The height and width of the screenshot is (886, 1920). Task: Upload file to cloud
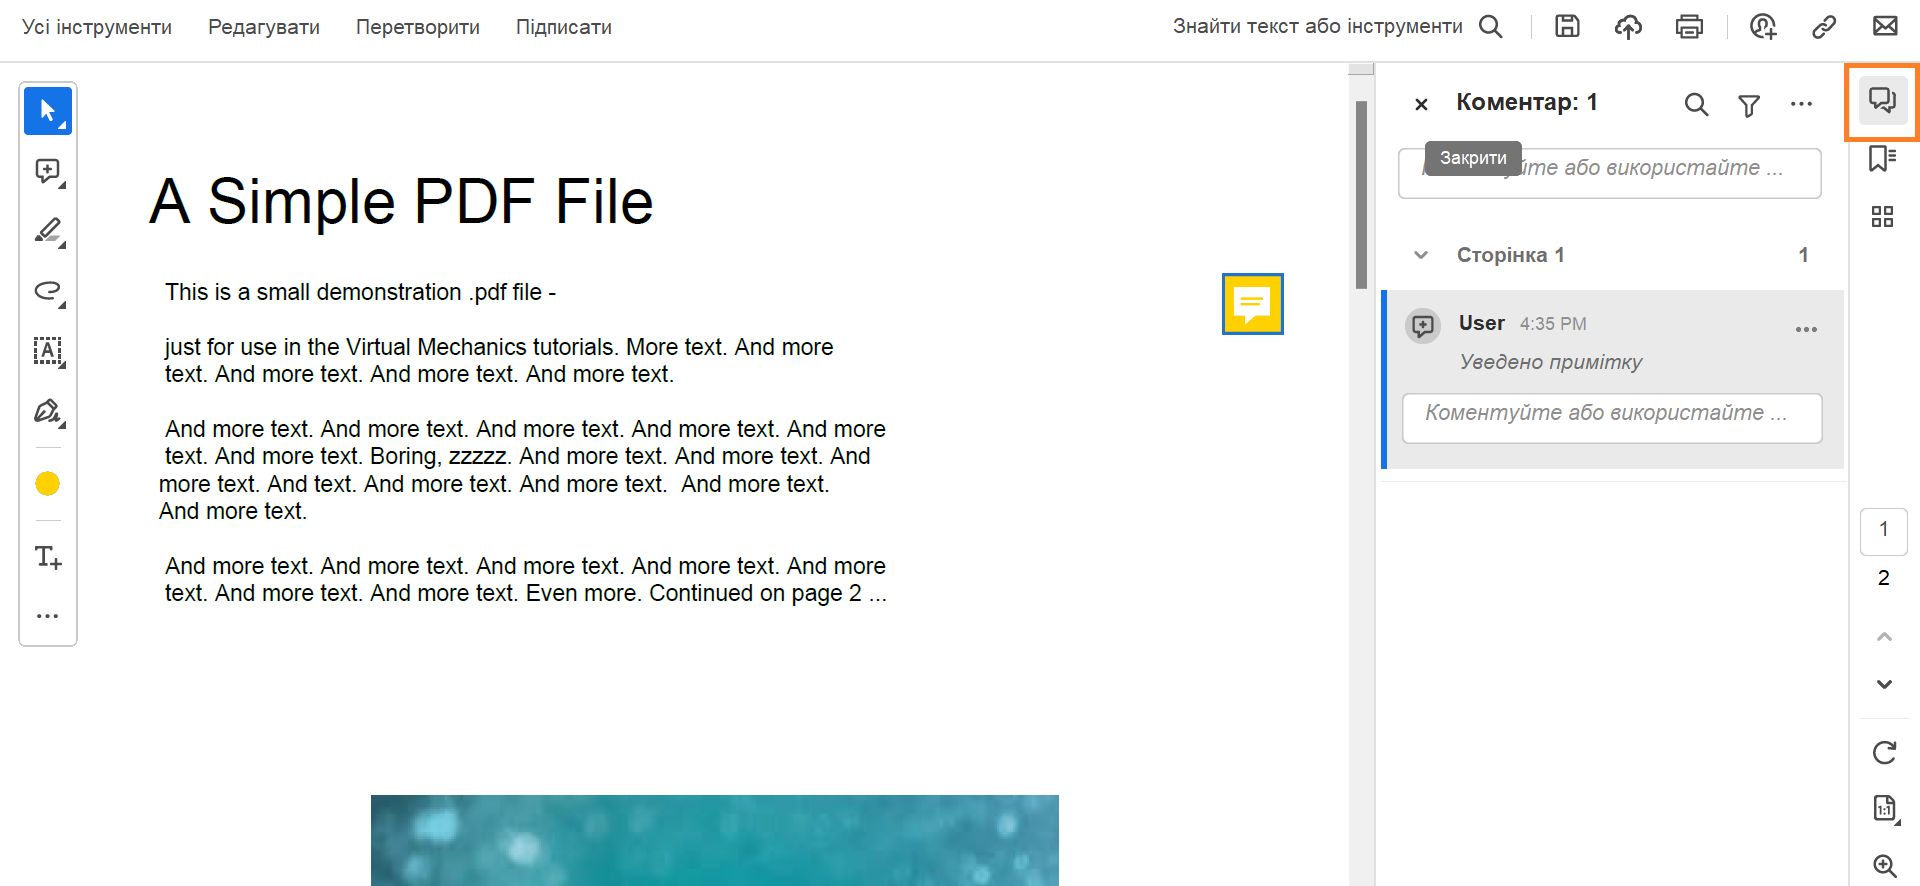point(1628,27)
